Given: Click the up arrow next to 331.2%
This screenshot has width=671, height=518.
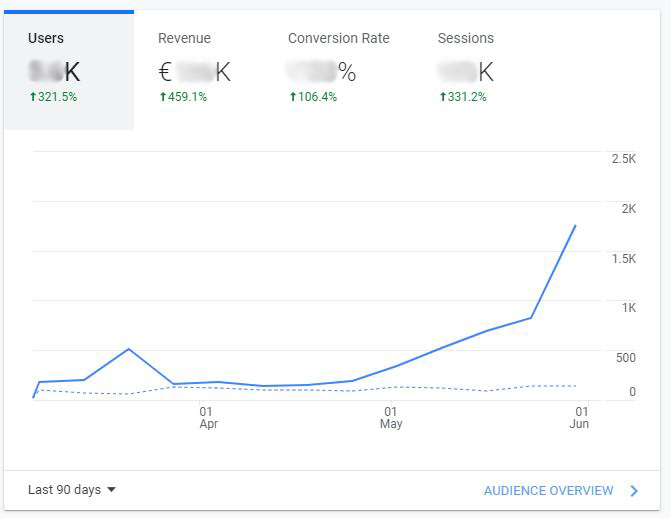Looking at the screenshot, I should click(x=443, y=97).
